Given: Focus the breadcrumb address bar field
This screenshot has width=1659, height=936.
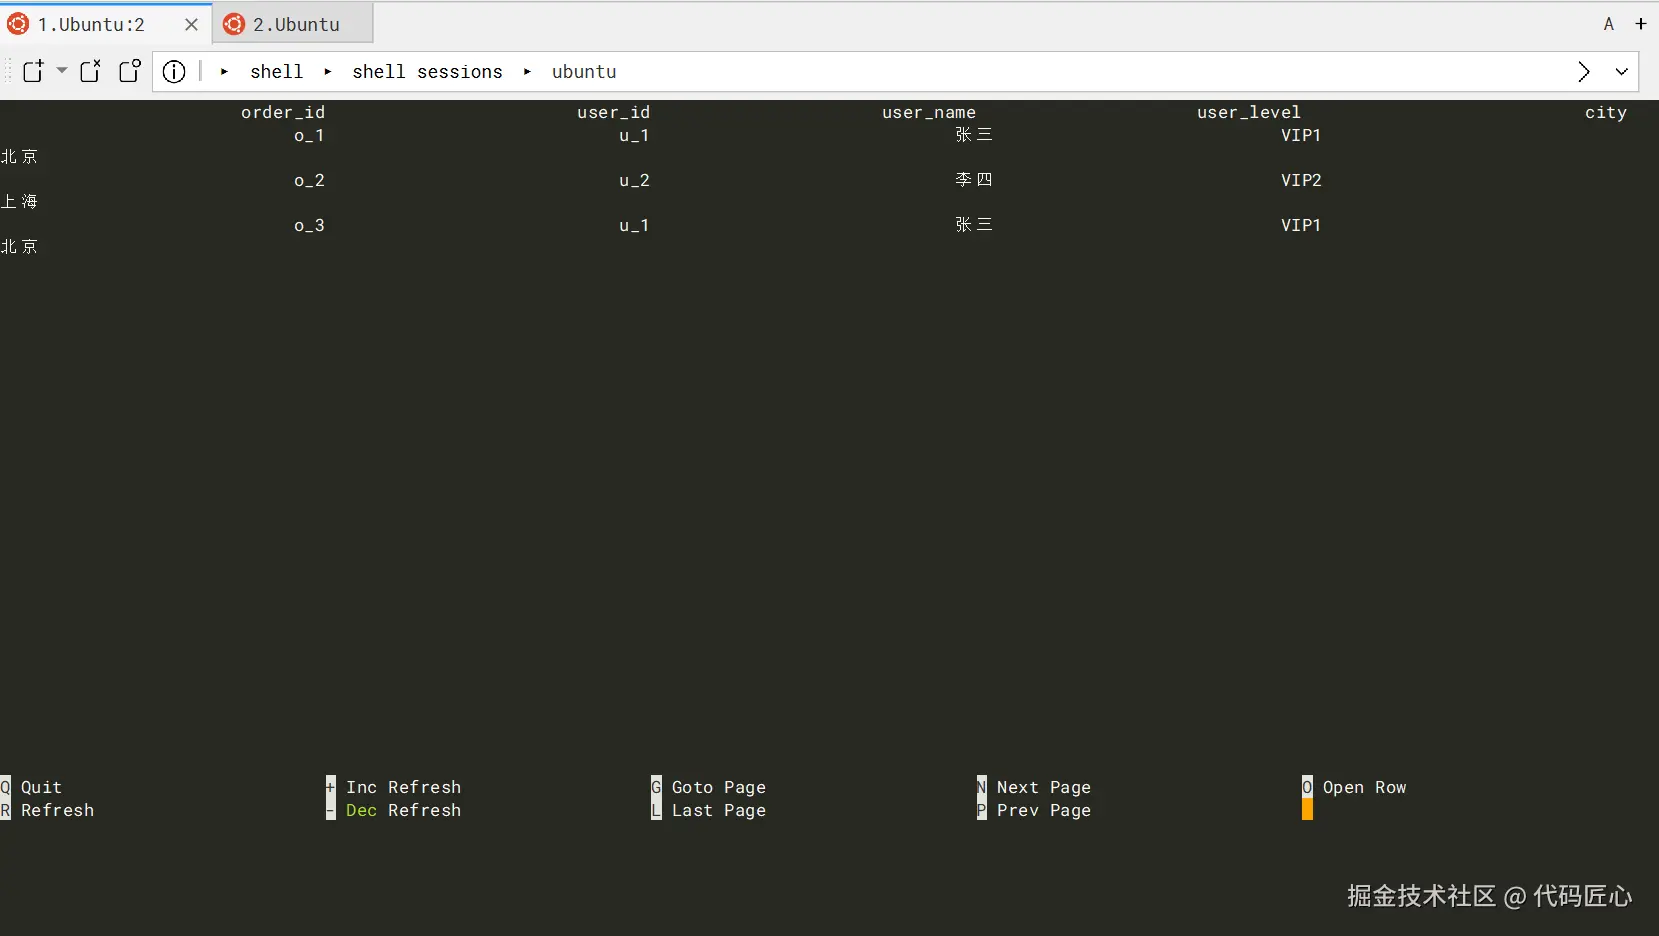Looking at the screenshot, I should click(895, 71).
